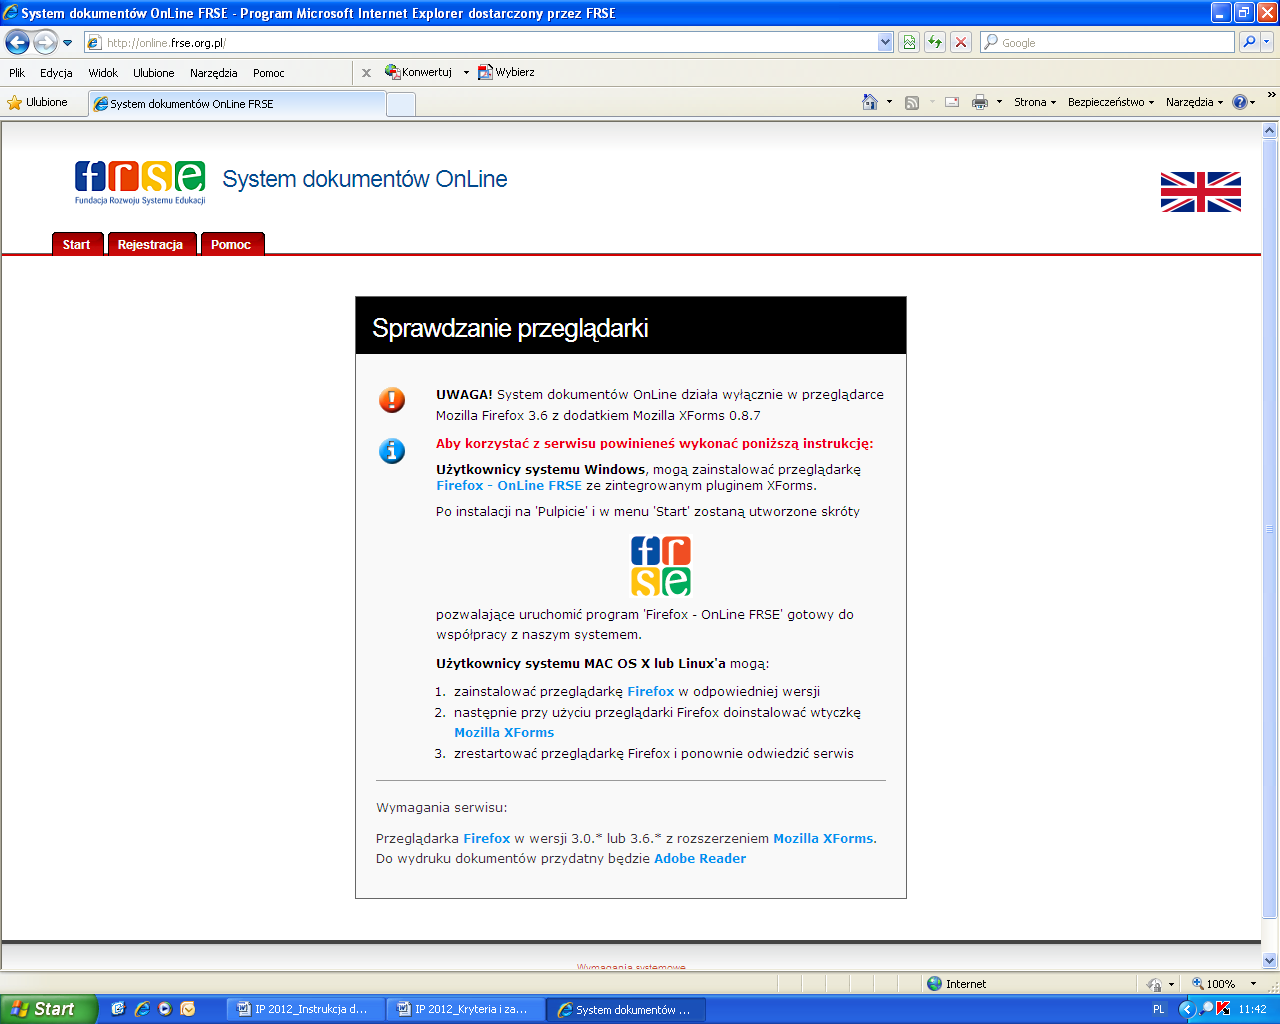
Task: Click the Home page icon
Action: [870, 102]
